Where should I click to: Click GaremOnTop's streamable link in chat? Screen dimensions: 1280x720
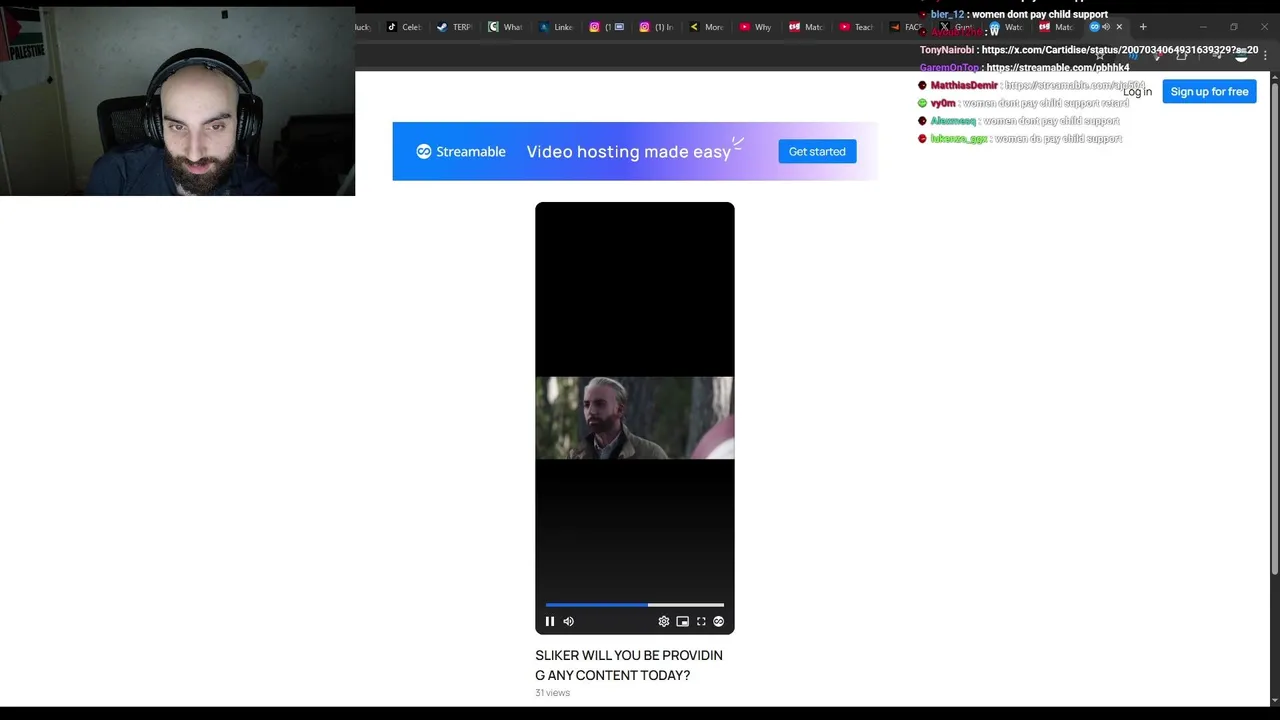pyautogui.click(x=1058, y=68)
